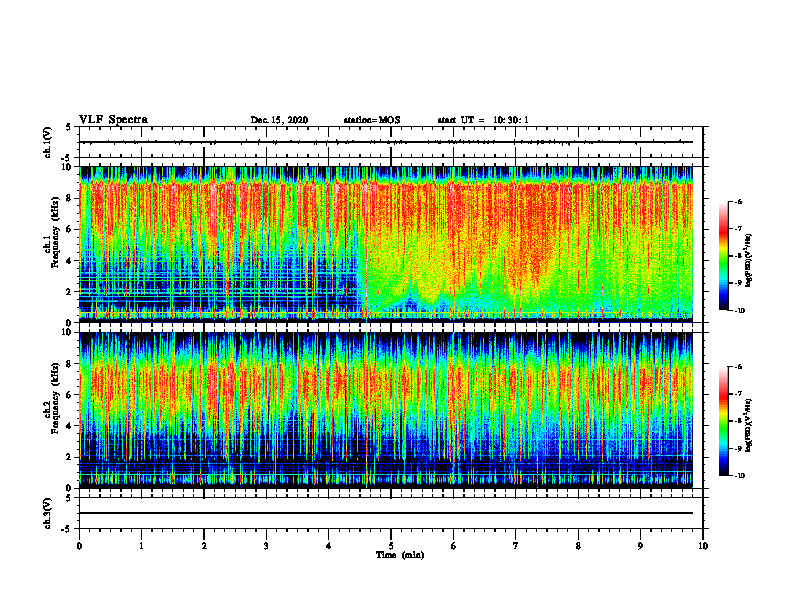Click the ch.2 spectrogram color scale bar
Image resolution: width=792 pixels, height=612 pixels.
[724, 421]
